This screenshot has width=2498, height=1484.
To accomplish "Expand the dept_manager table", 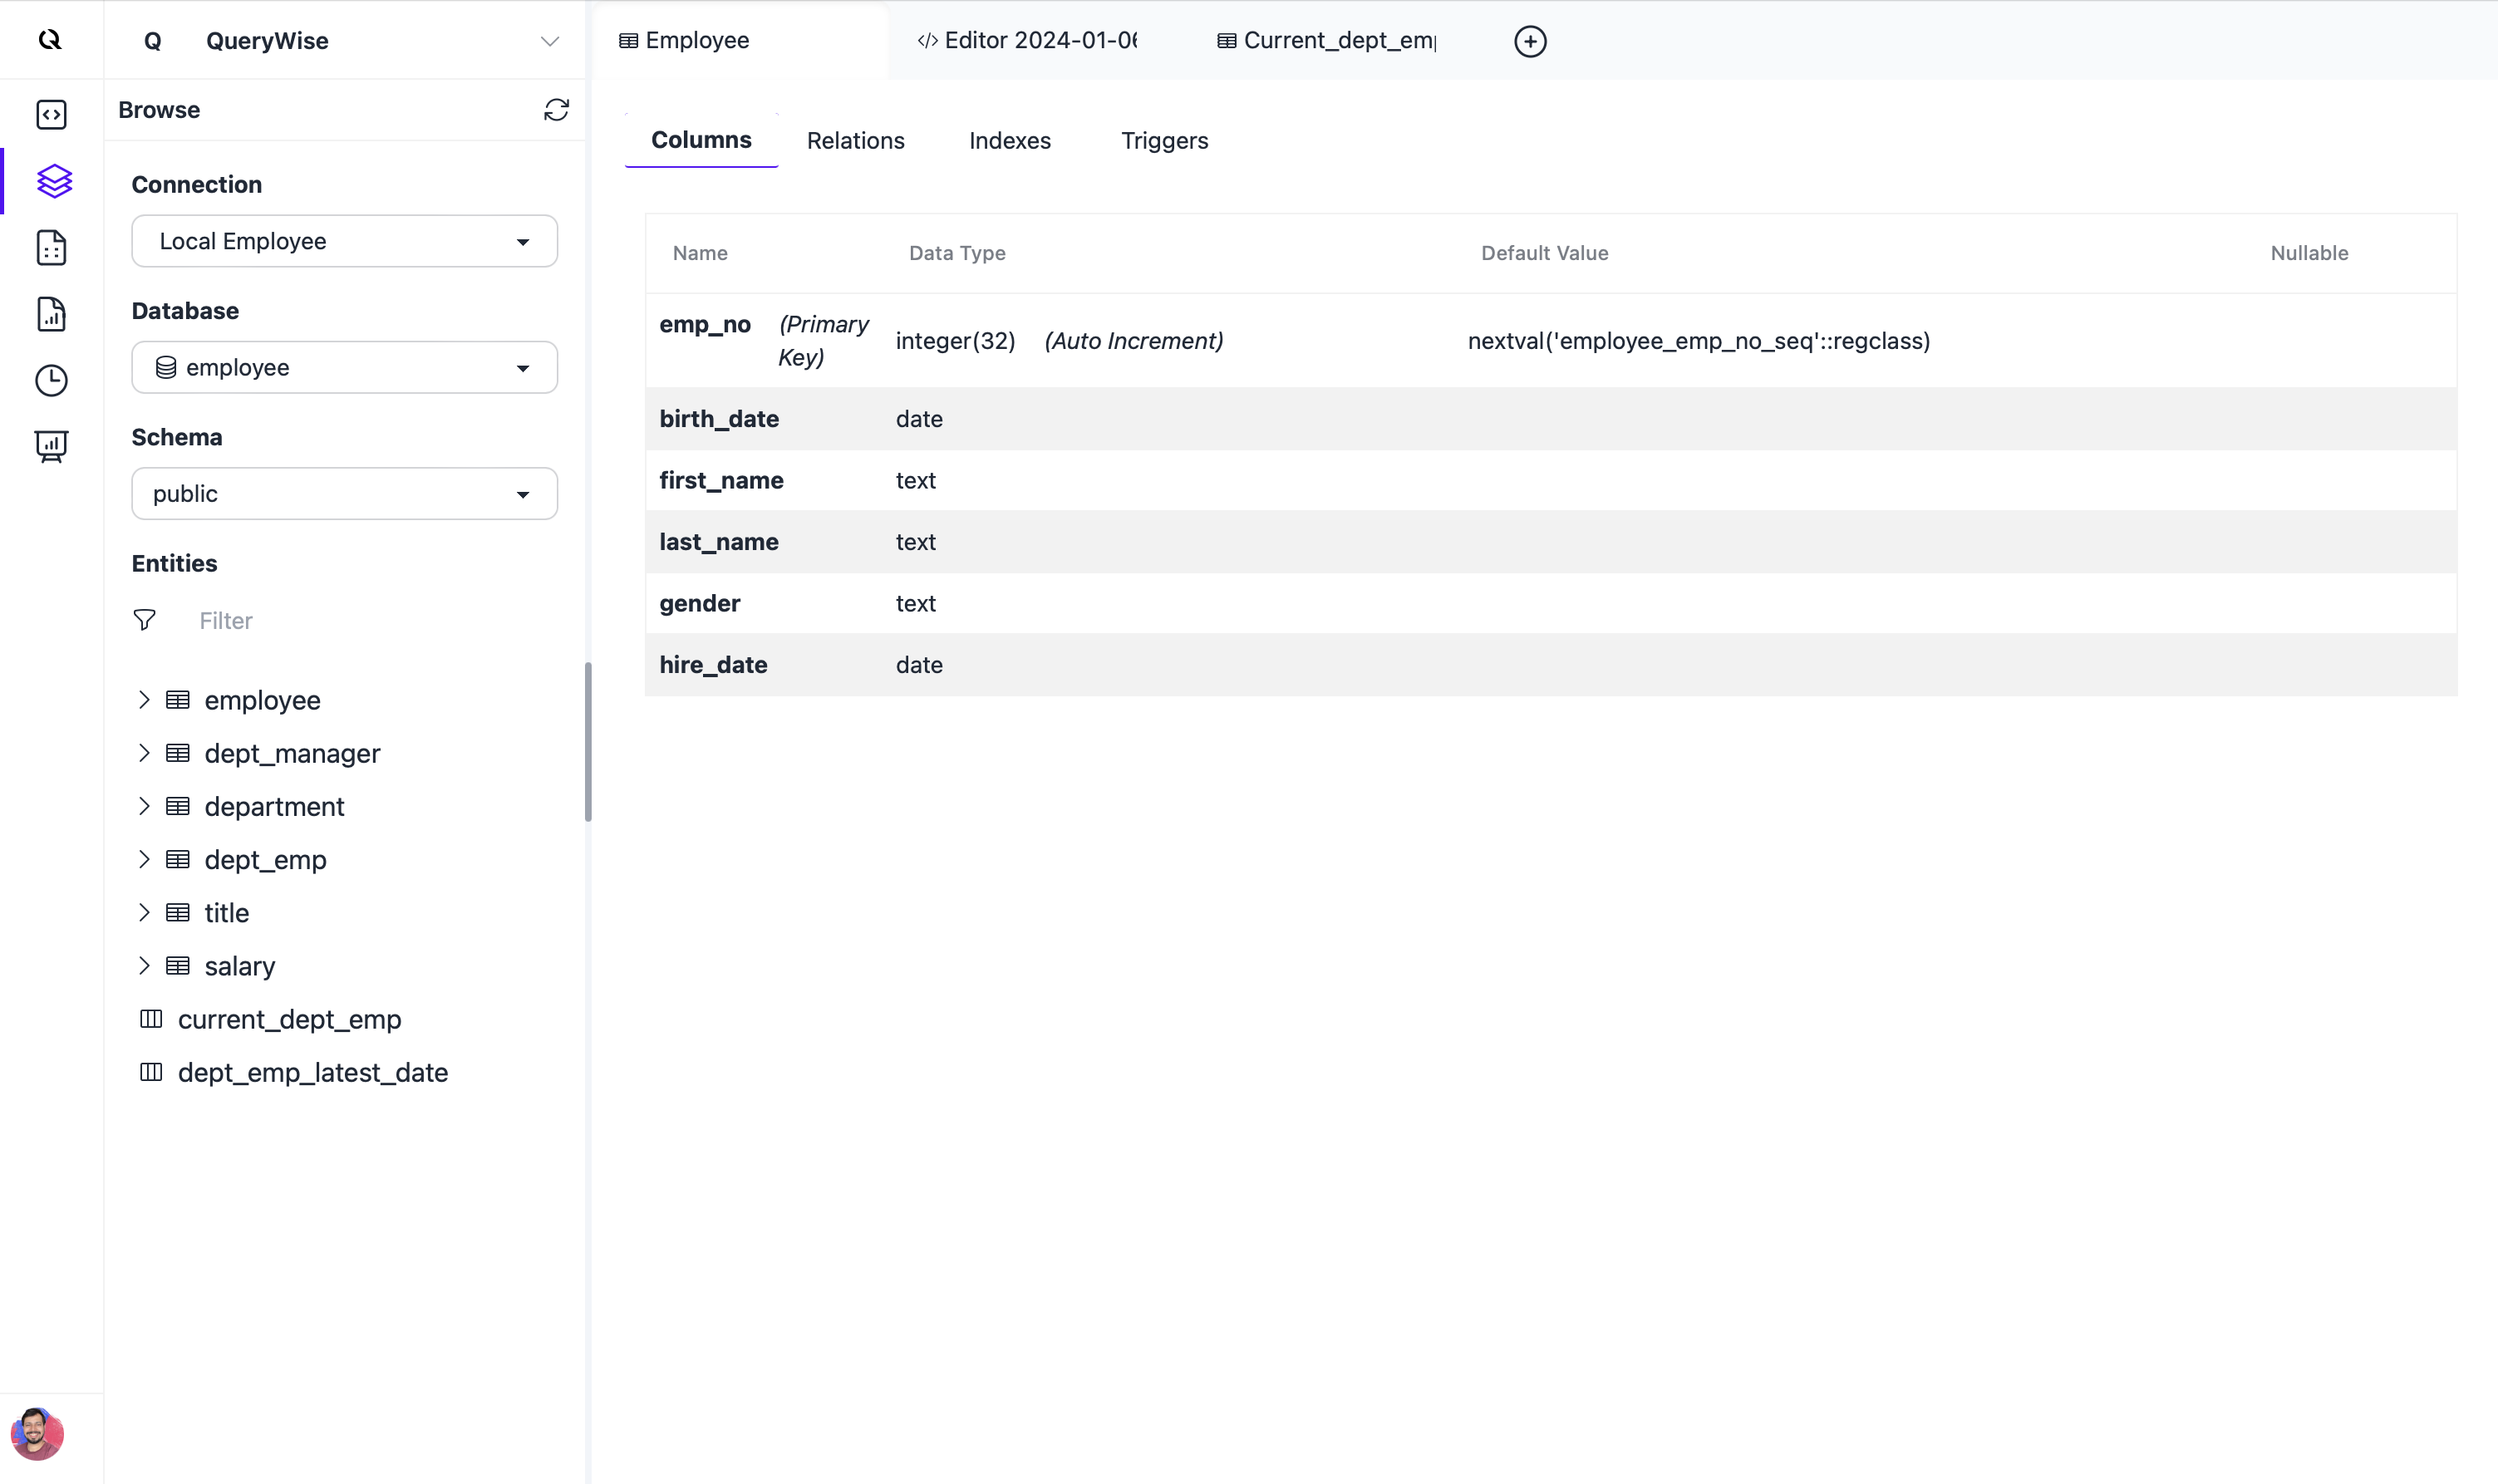I will (x=143, y=752).
